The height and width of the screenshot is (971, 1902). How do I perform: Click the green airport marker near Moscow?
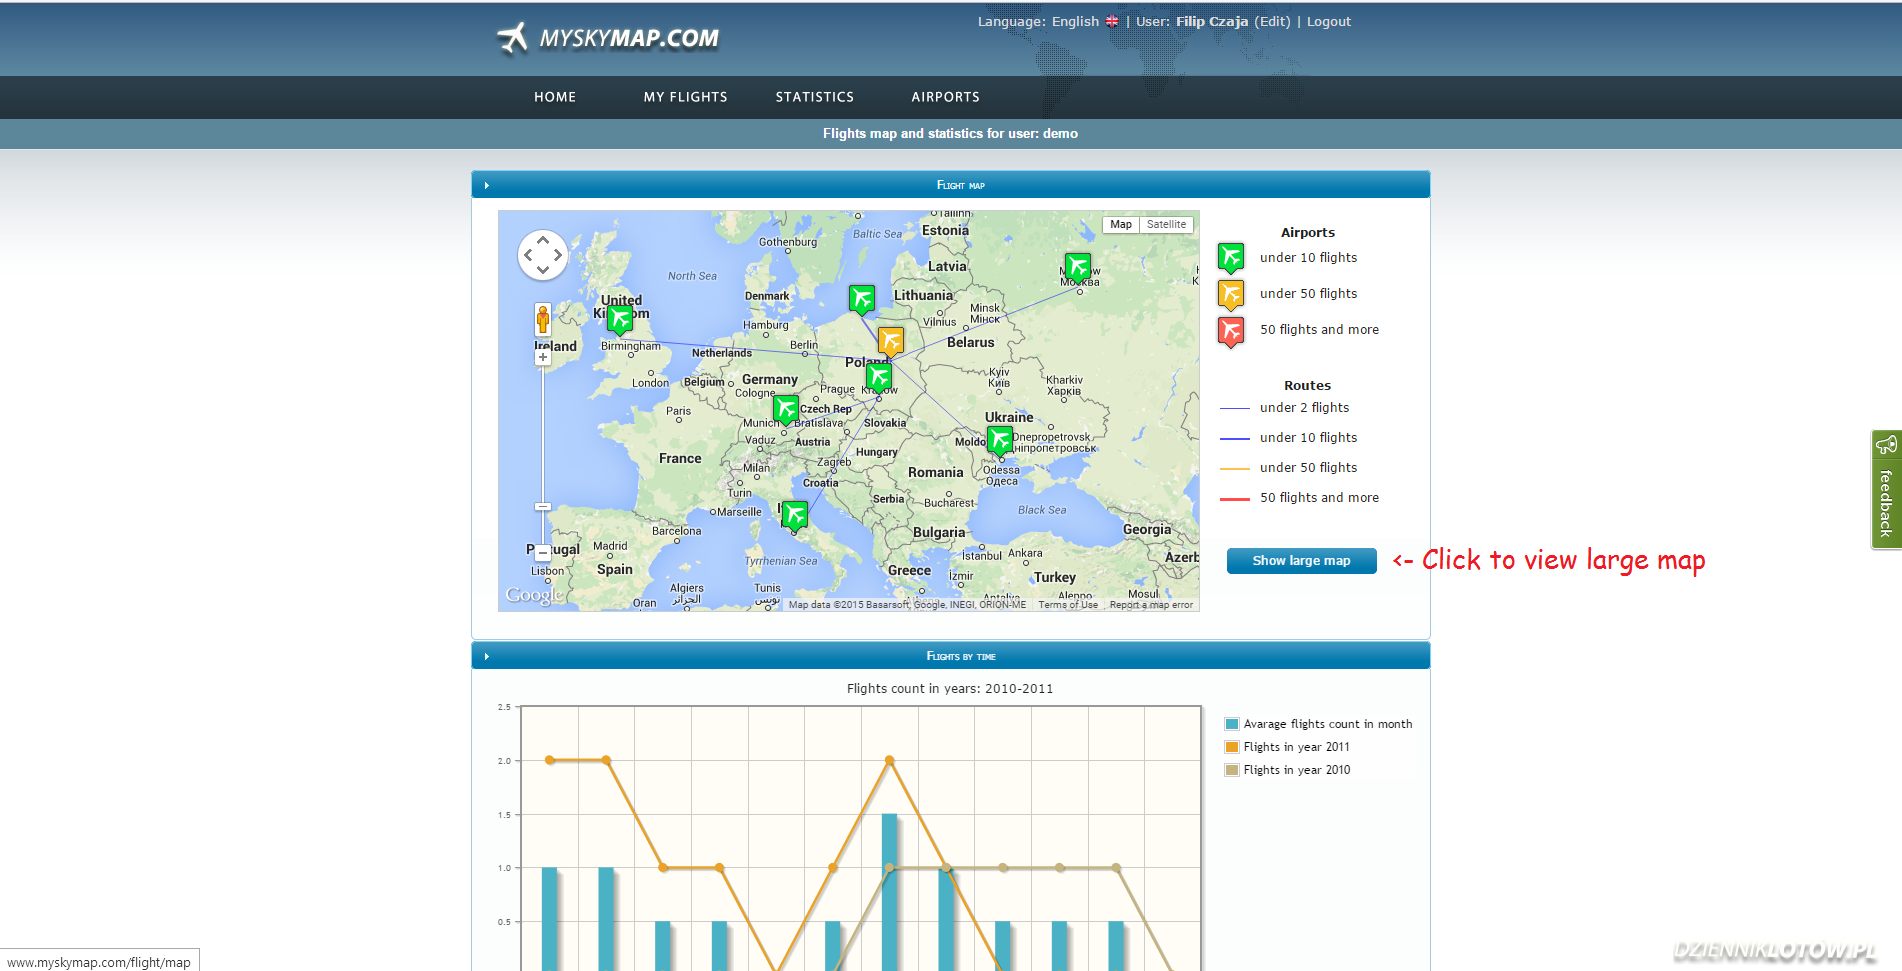pos(1077,267)
